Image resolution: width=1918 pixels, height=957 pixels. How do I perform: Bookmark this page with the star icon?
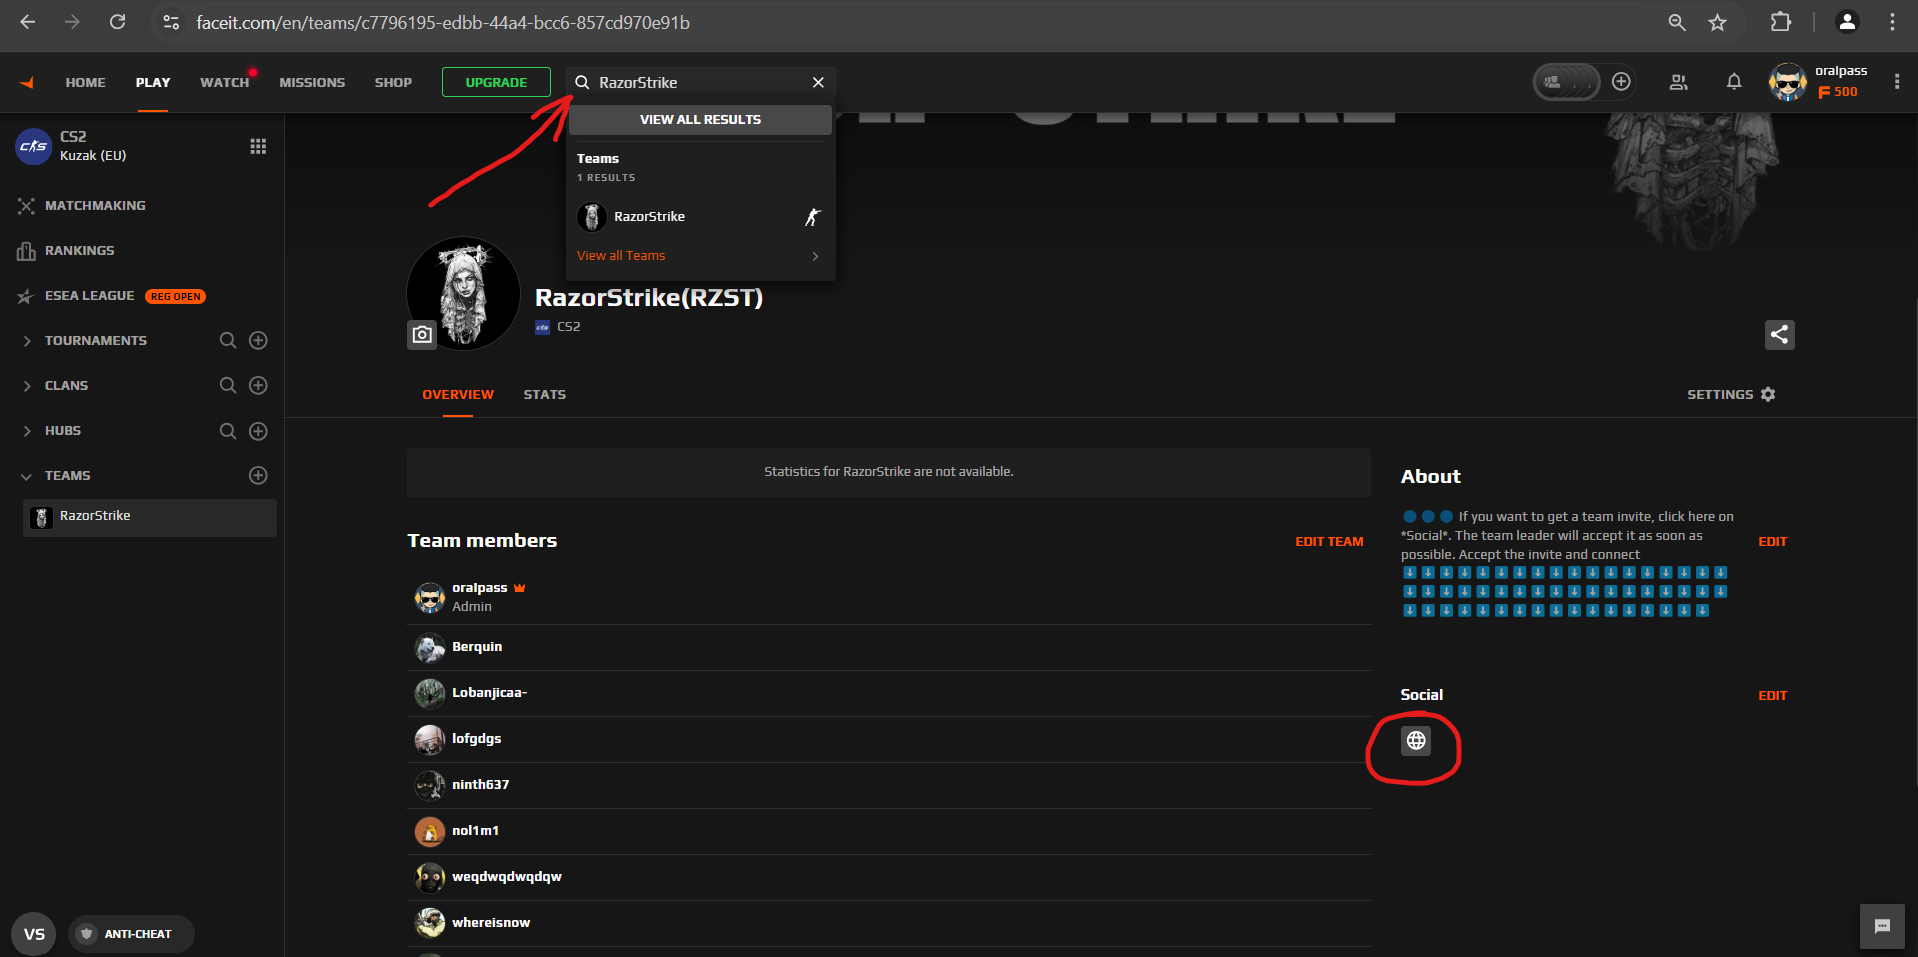[1717, 22]
